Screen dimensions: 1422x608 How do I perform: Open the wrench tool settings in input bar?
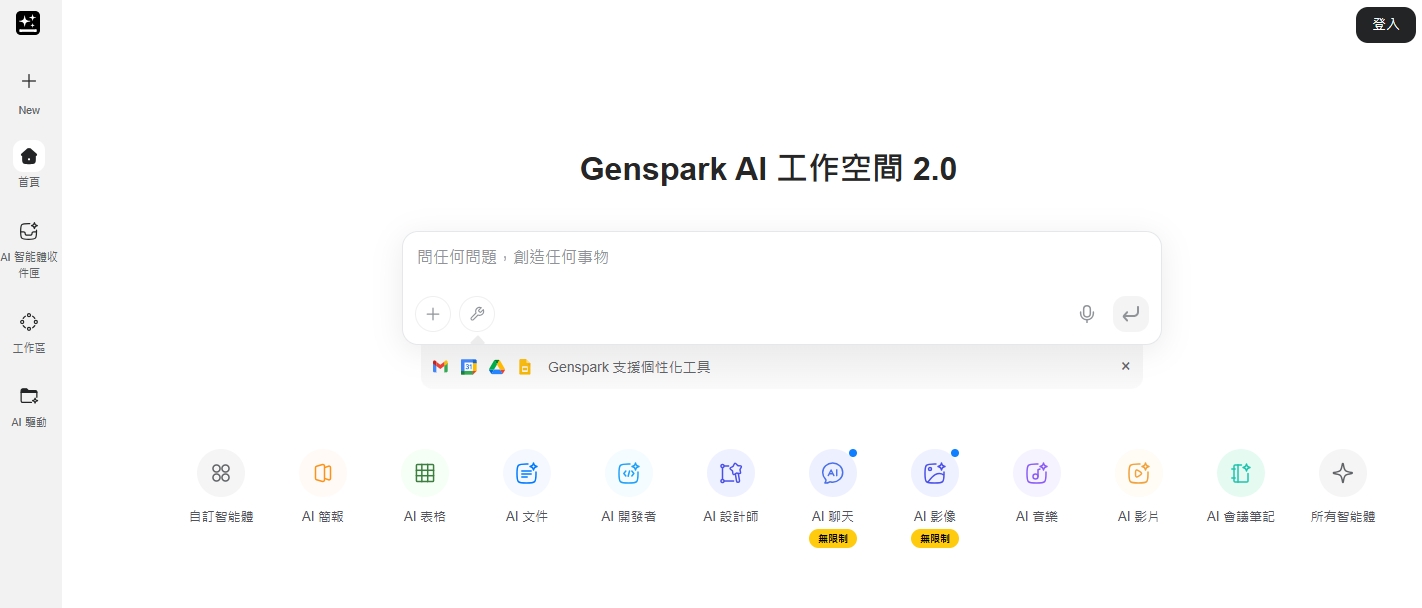(477, 314)
